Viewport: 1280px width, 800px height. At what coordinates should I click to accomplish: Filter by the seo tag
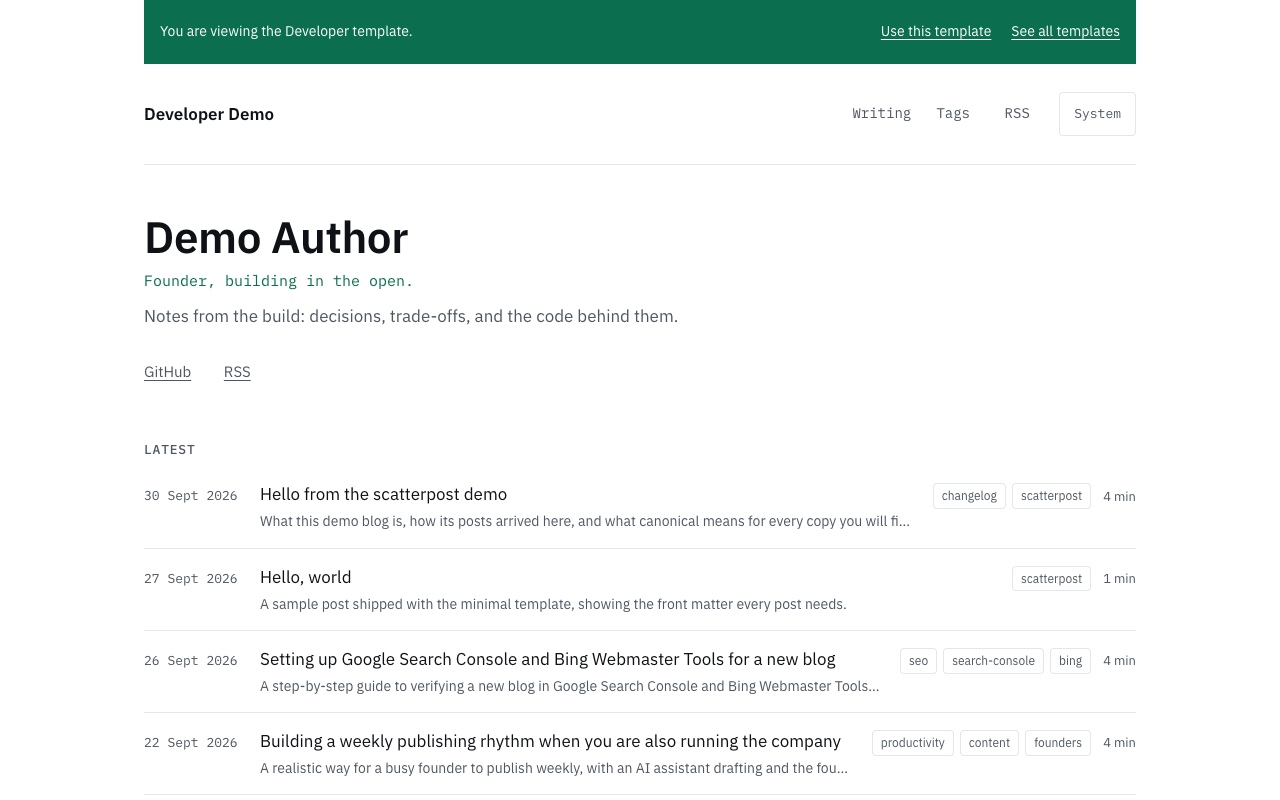(x=918, y=661)
